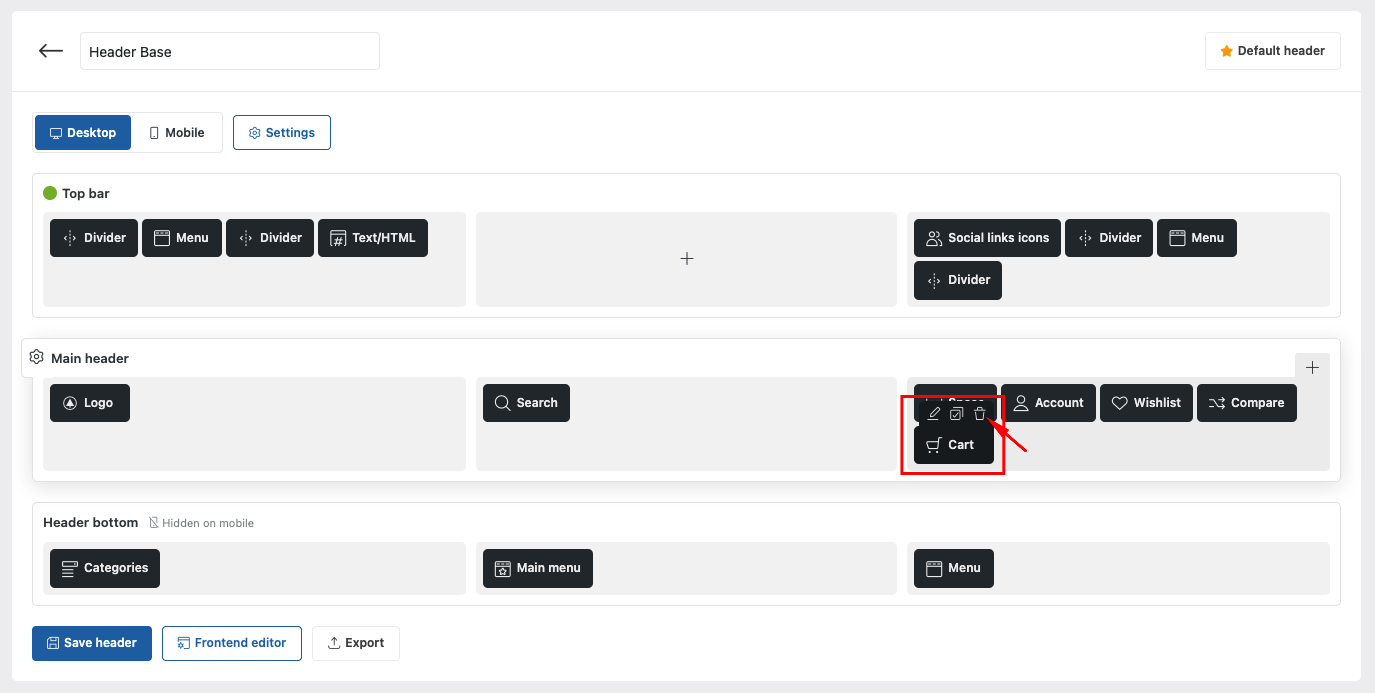This screenshot has height=693, width=1375.
Task: Open Main header row settings gear
Action: click(37, 357)
